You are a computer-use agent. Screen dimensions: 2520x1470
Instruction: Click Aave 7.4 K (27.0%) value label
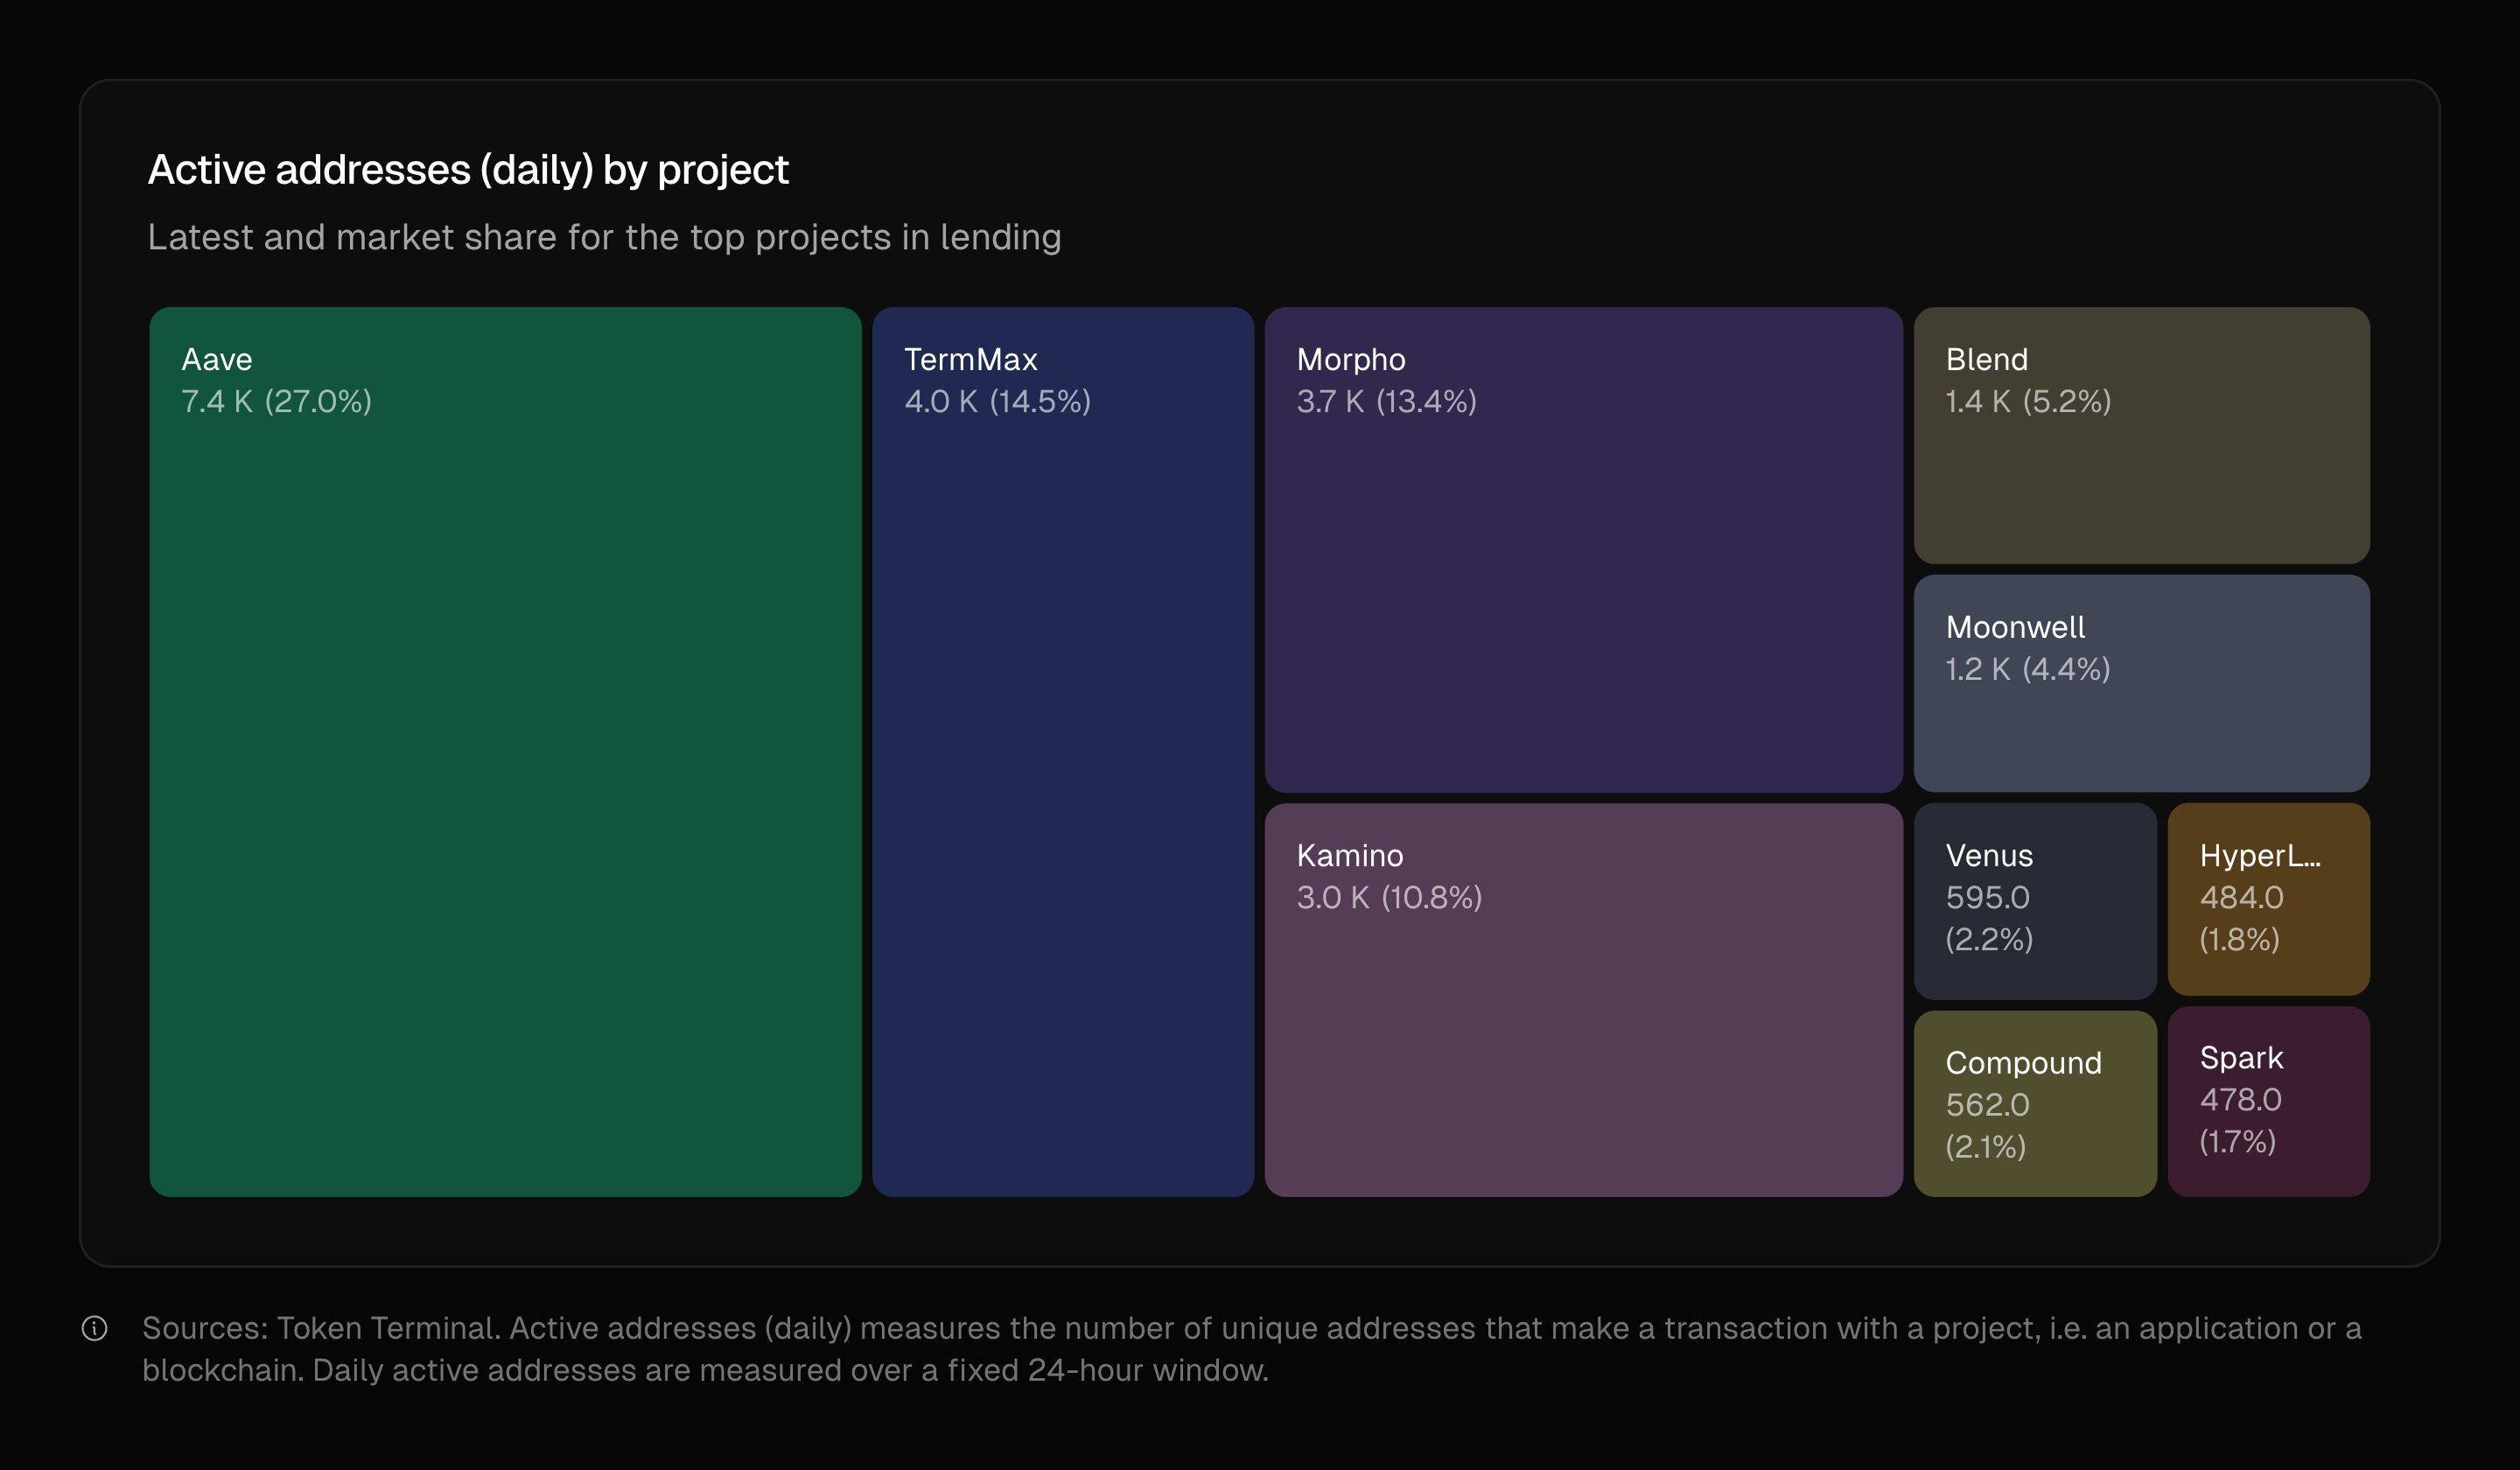pos(276,402)
